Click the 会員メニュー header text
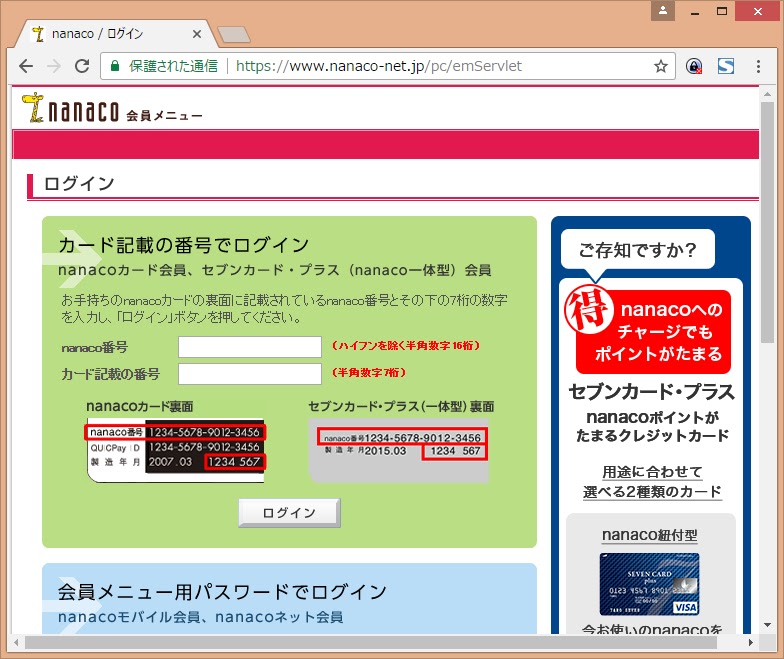Viewport: 784px width, 659px height. click(164, 116)
